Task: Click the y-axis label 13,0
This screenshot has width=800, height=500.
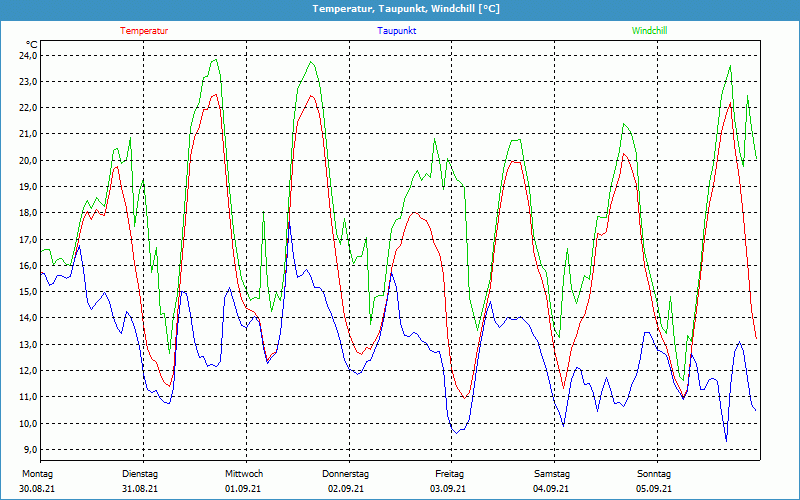Action: [28, 344]
